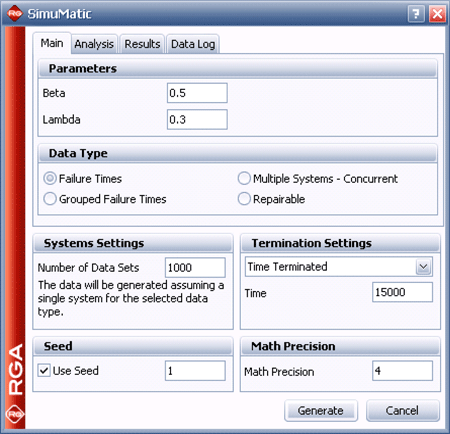
Task: Click the Lambda value field
Action: click(197, 119)
